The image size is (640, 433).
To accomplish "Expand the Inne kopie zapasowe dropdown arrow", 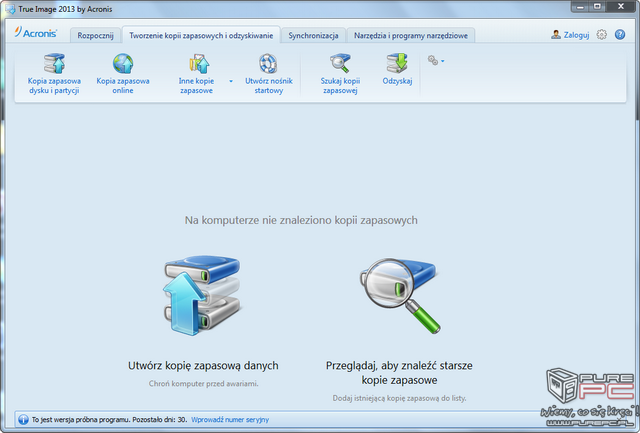I will click(x=231, y=81).
